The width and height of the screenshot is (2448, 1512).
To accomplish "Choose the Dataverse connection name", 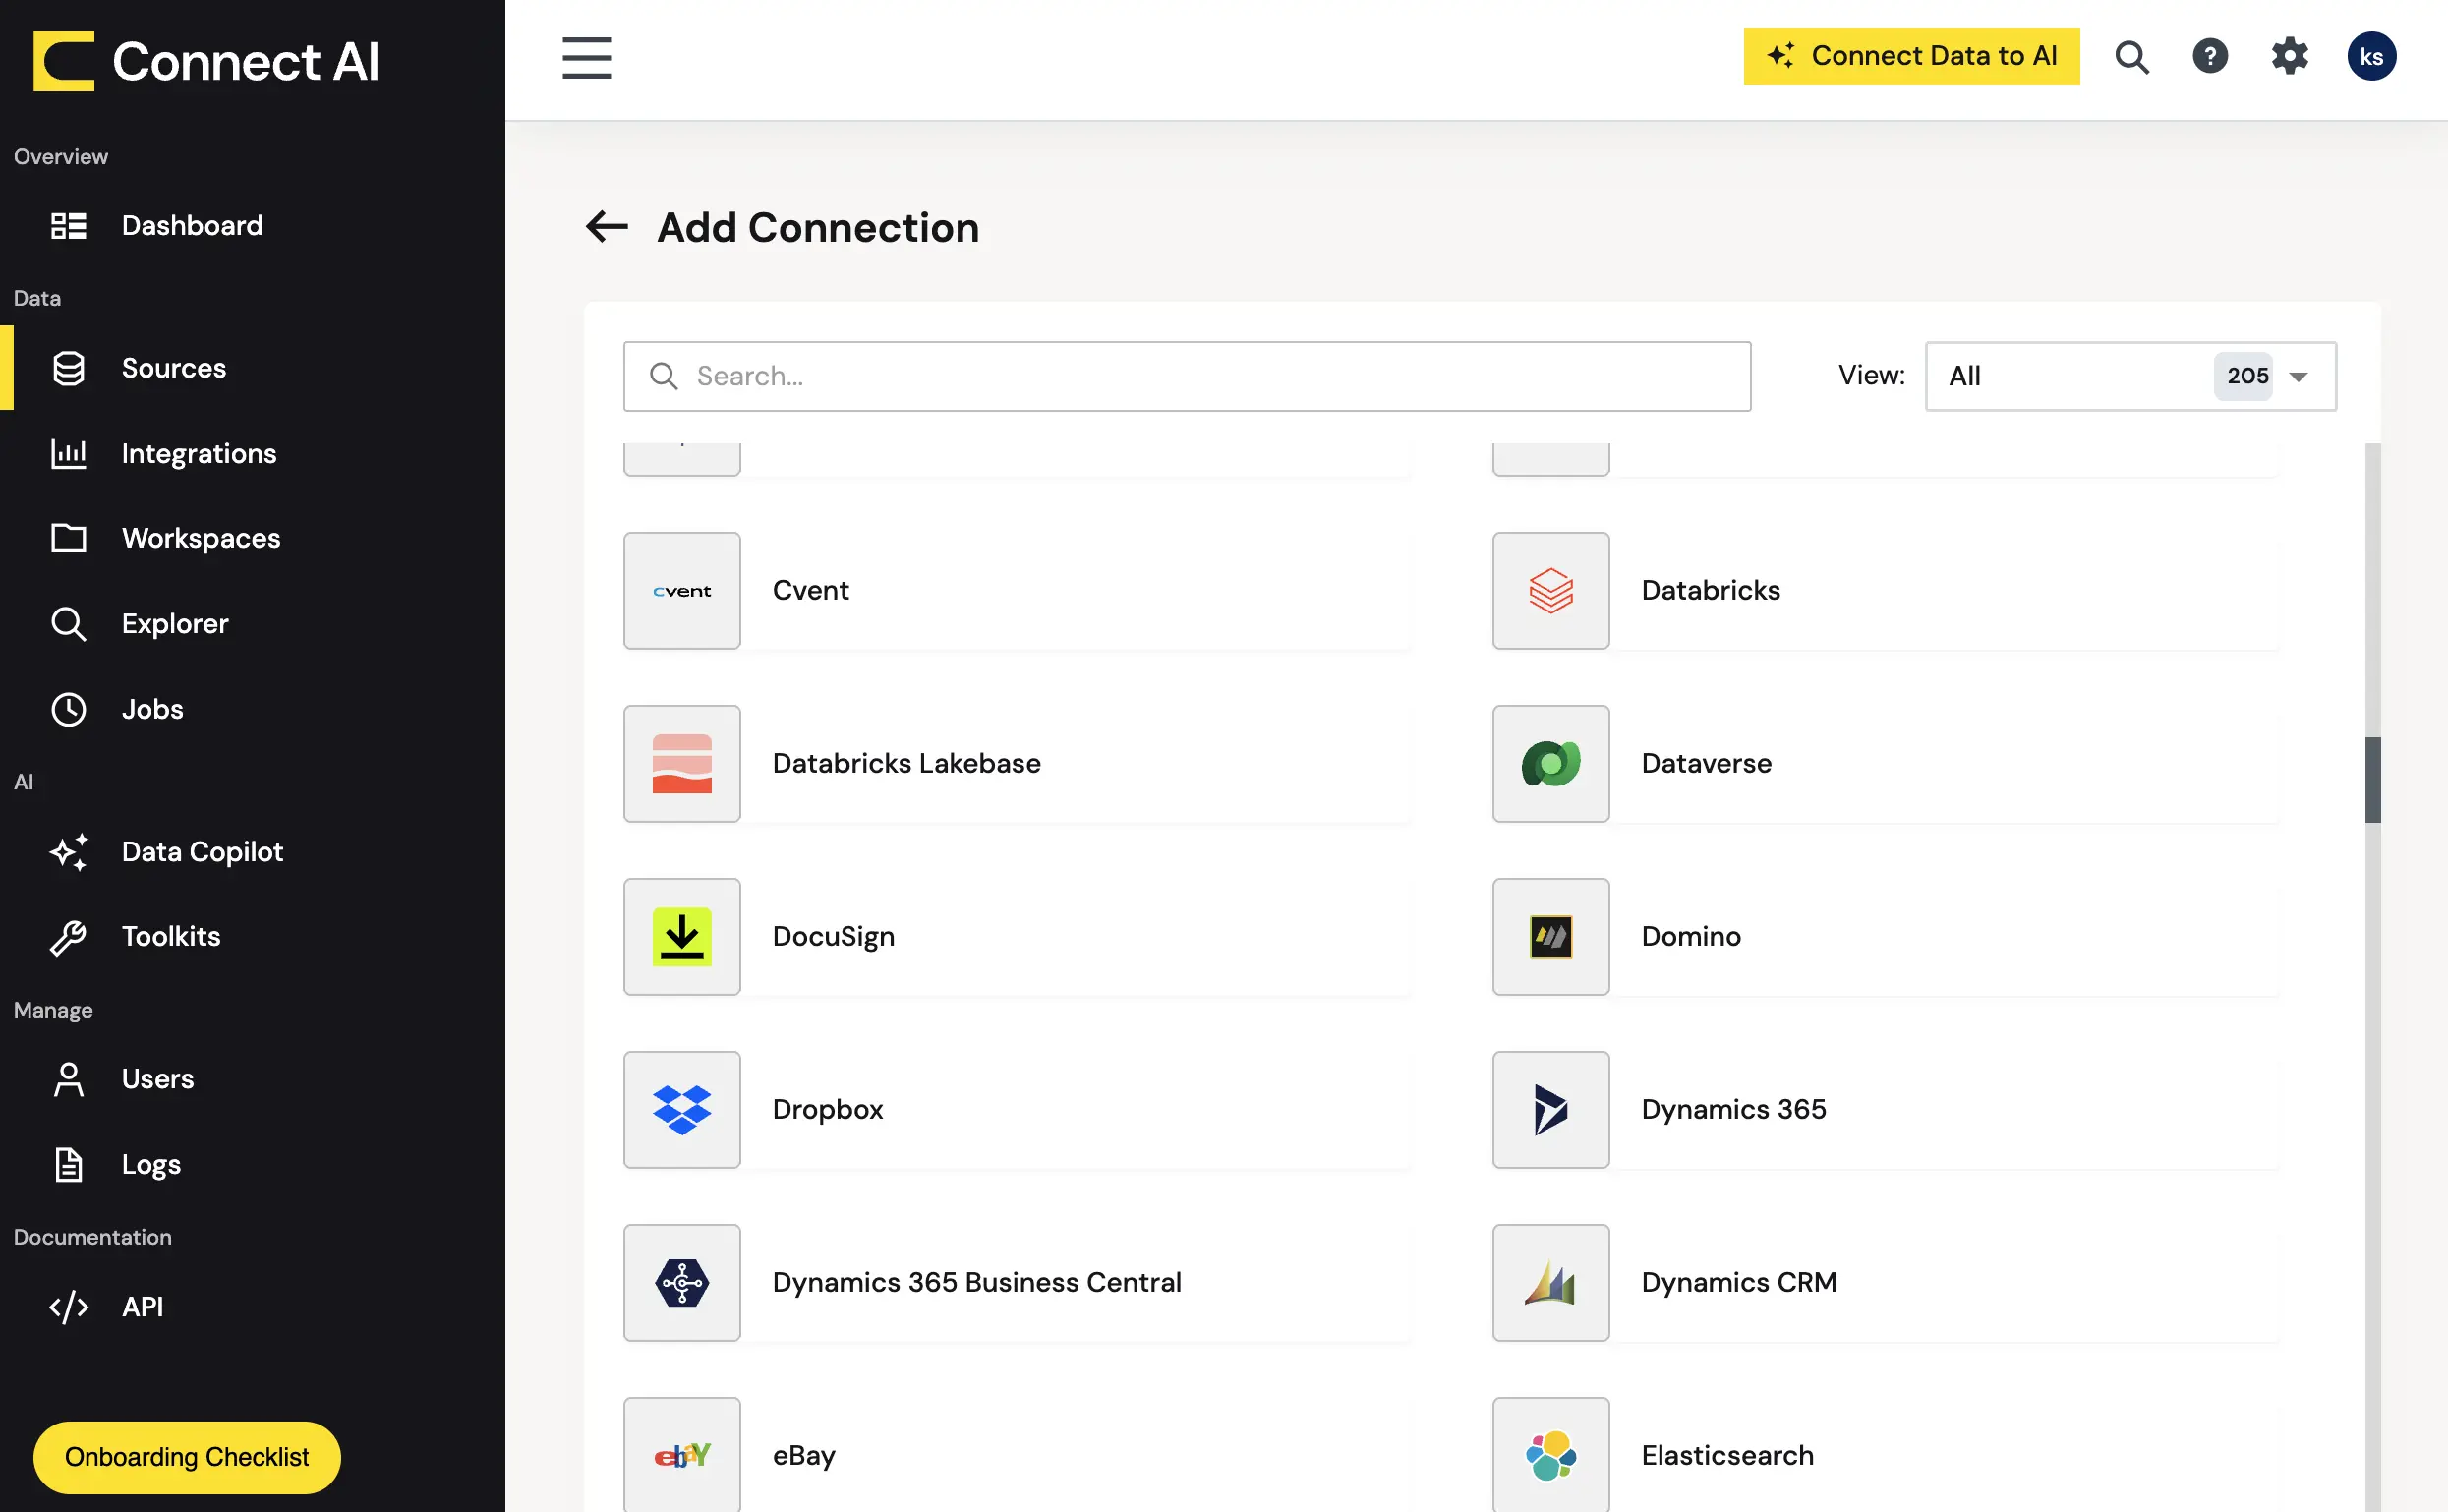I will 1706,764.
